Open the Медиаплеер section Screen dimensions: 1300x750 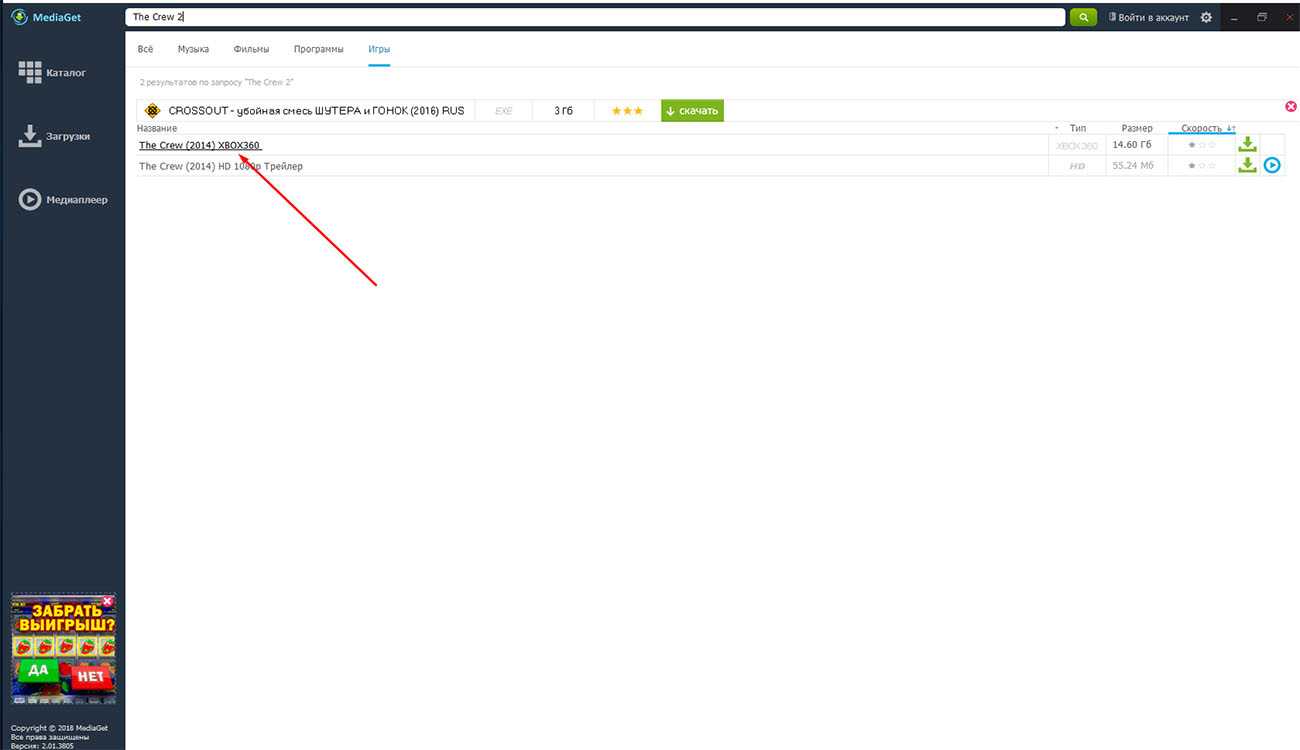tap(64, 200)
